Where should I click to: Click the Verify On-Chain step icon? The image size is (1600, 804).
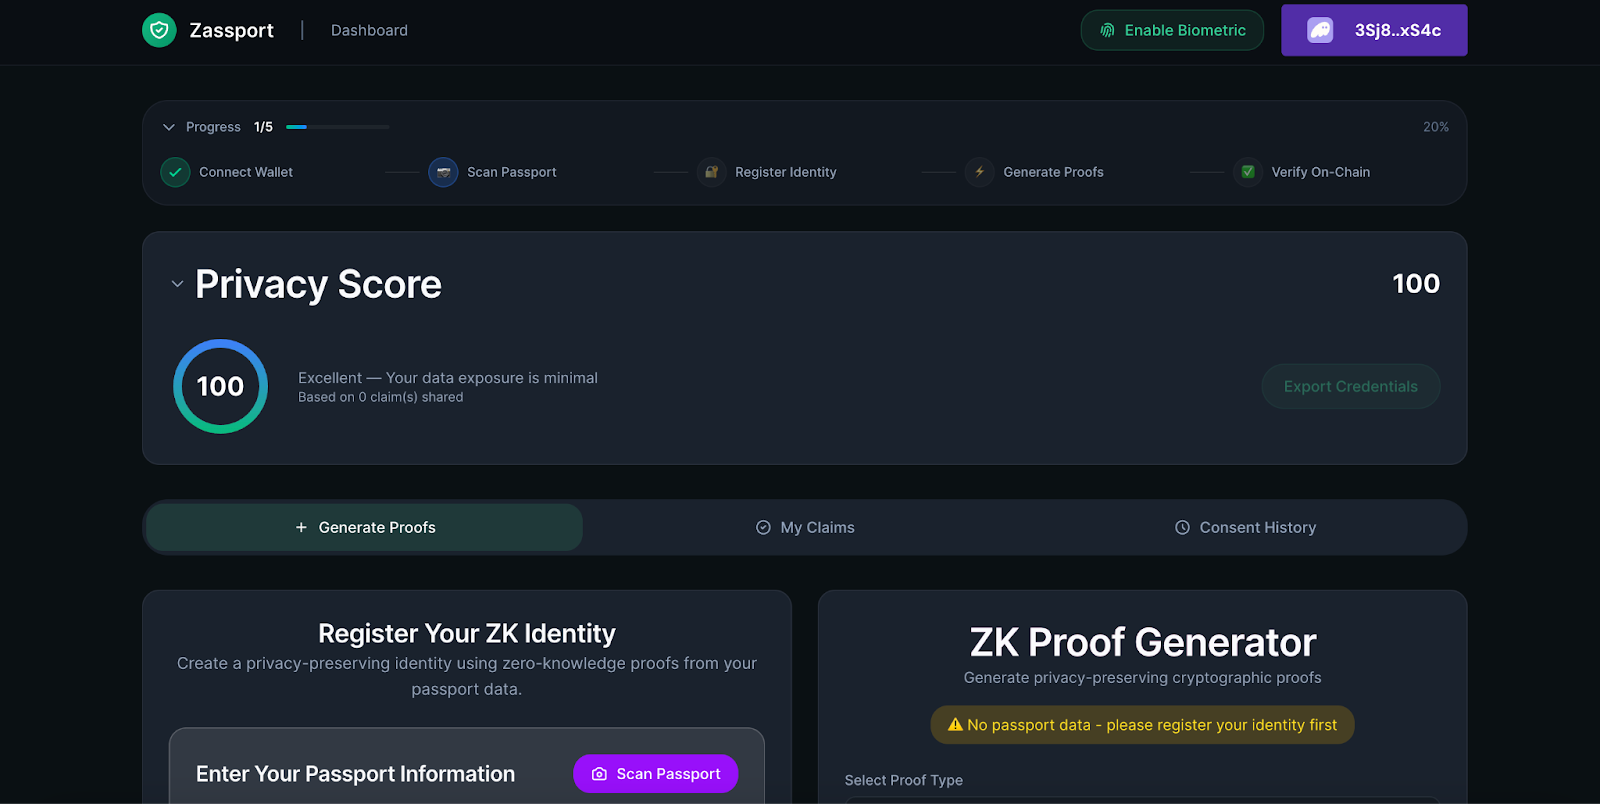pyautogui.click(x=1247, y=172)
